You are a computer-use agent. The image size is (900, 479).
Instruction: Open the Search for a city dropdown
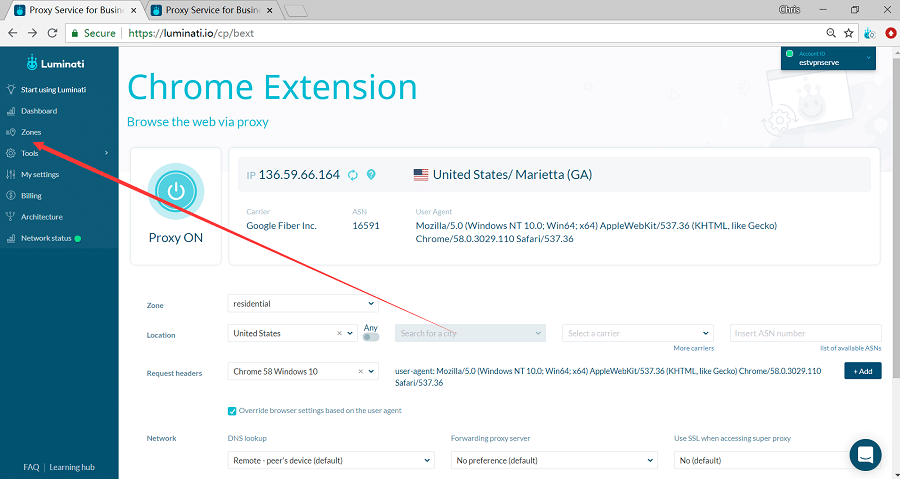tap(470, 333)
